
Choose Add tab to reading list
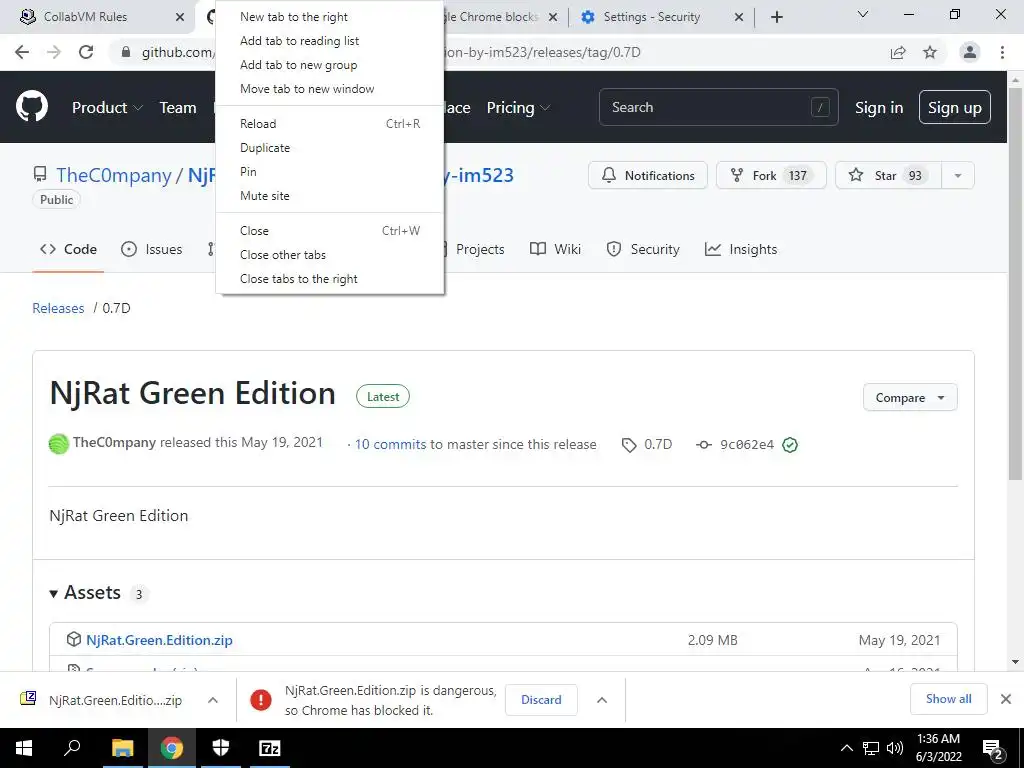330,41
